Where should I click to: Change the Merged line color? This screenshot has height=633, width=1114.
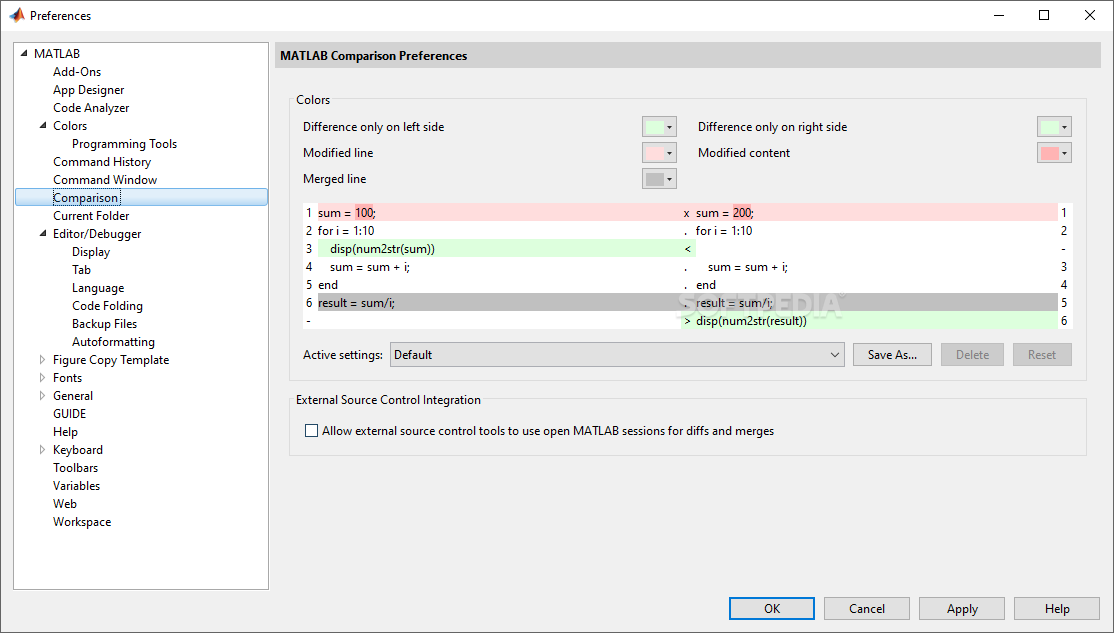[659, 179]
